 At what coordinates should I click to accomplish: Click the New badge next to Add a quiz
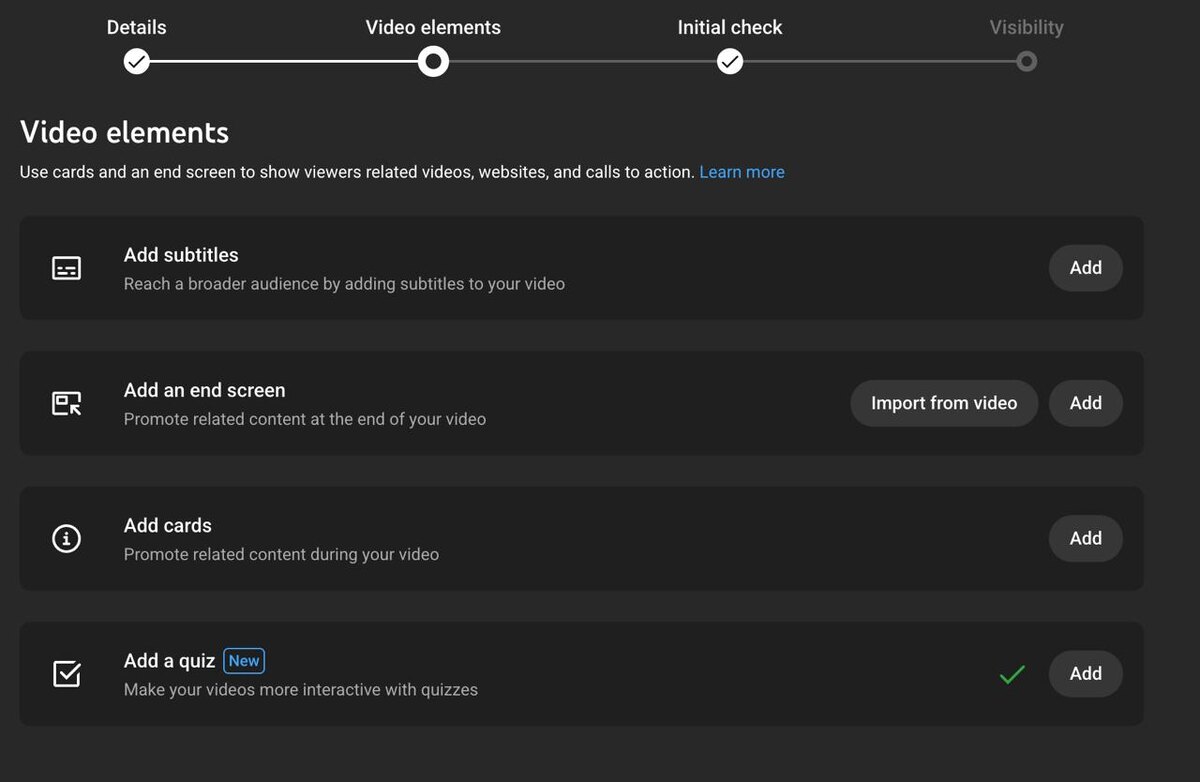(x=244, y=660)
